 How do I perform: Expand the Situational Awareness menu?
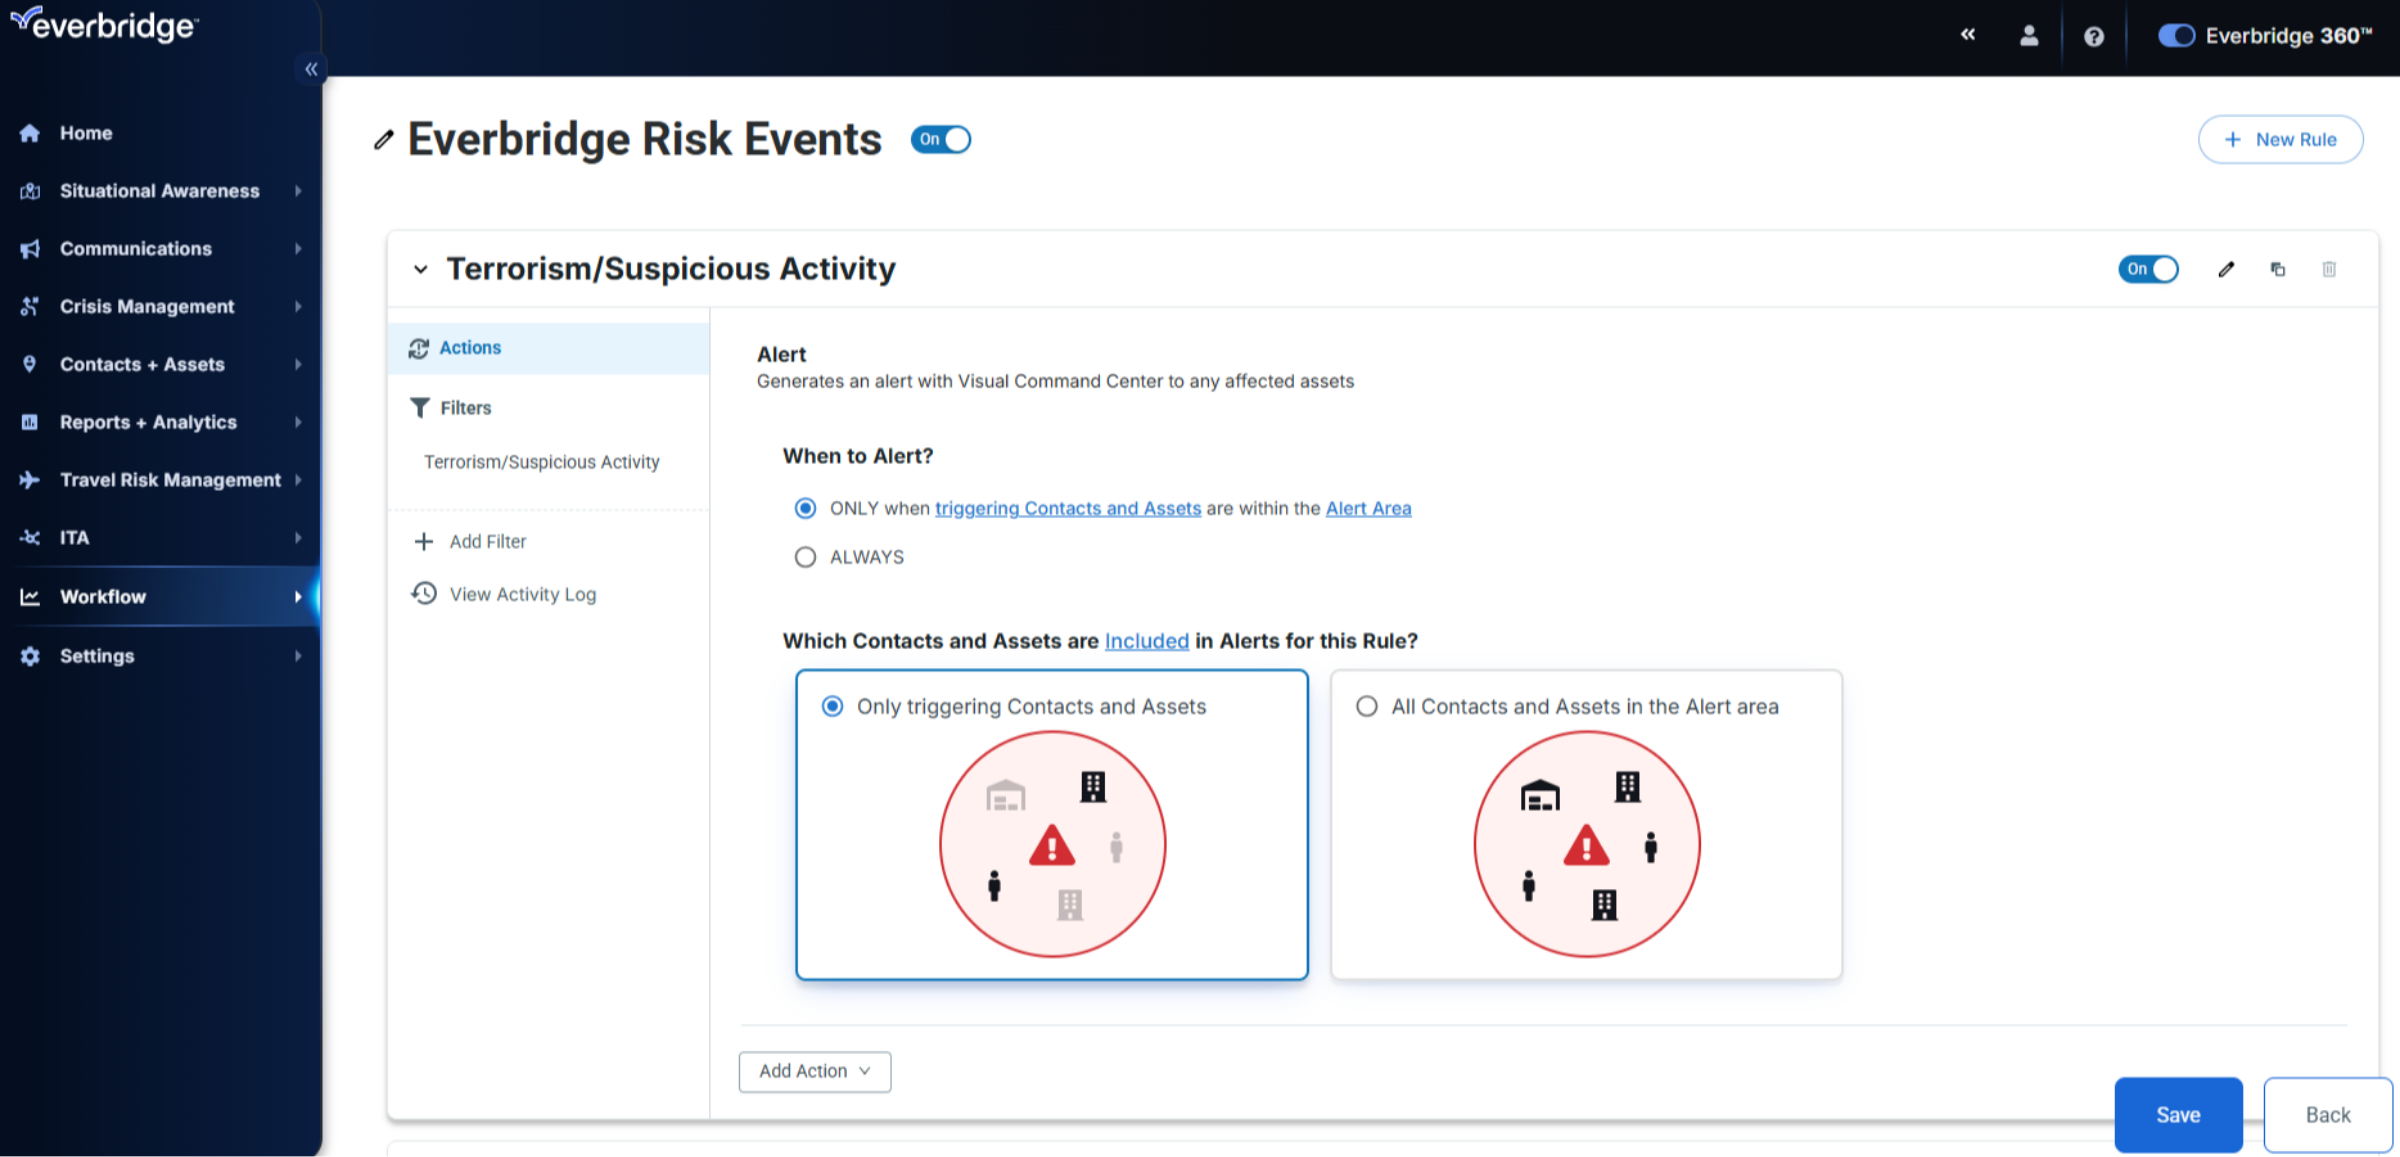160,191
